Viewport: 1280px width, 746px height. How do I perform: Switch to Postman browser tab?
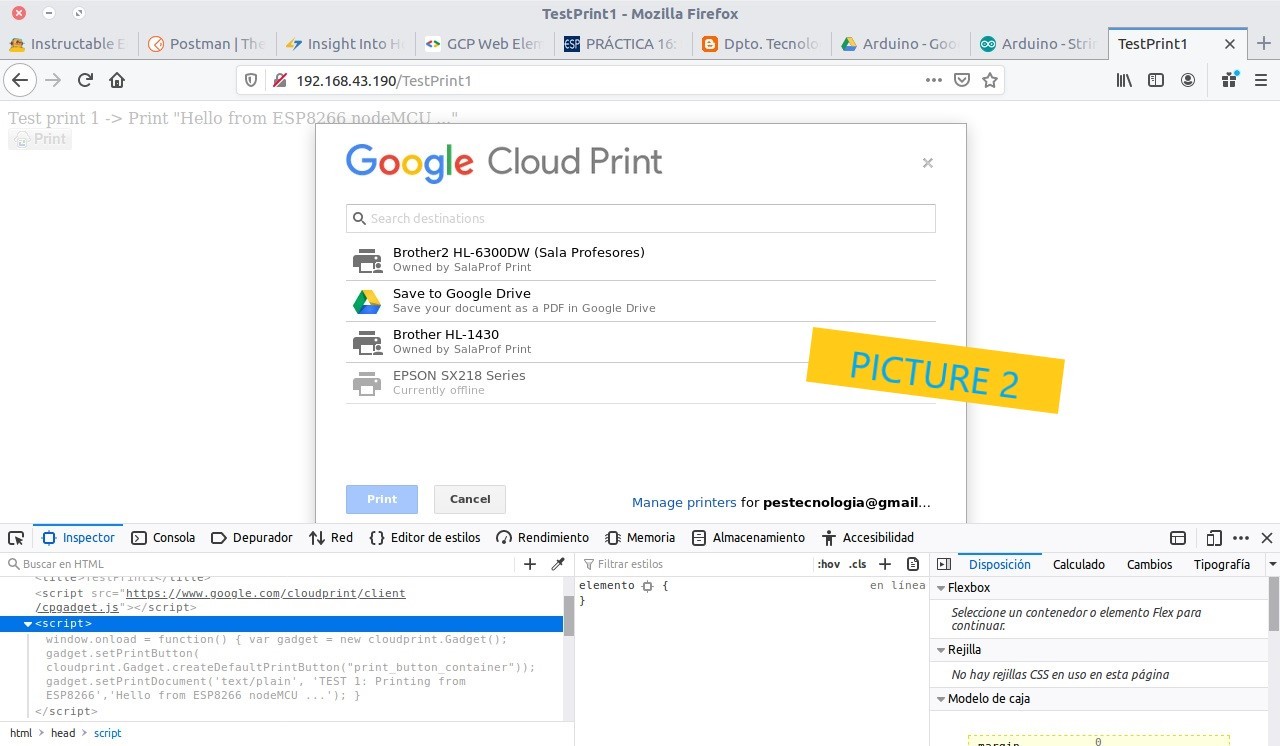point(206,44)
